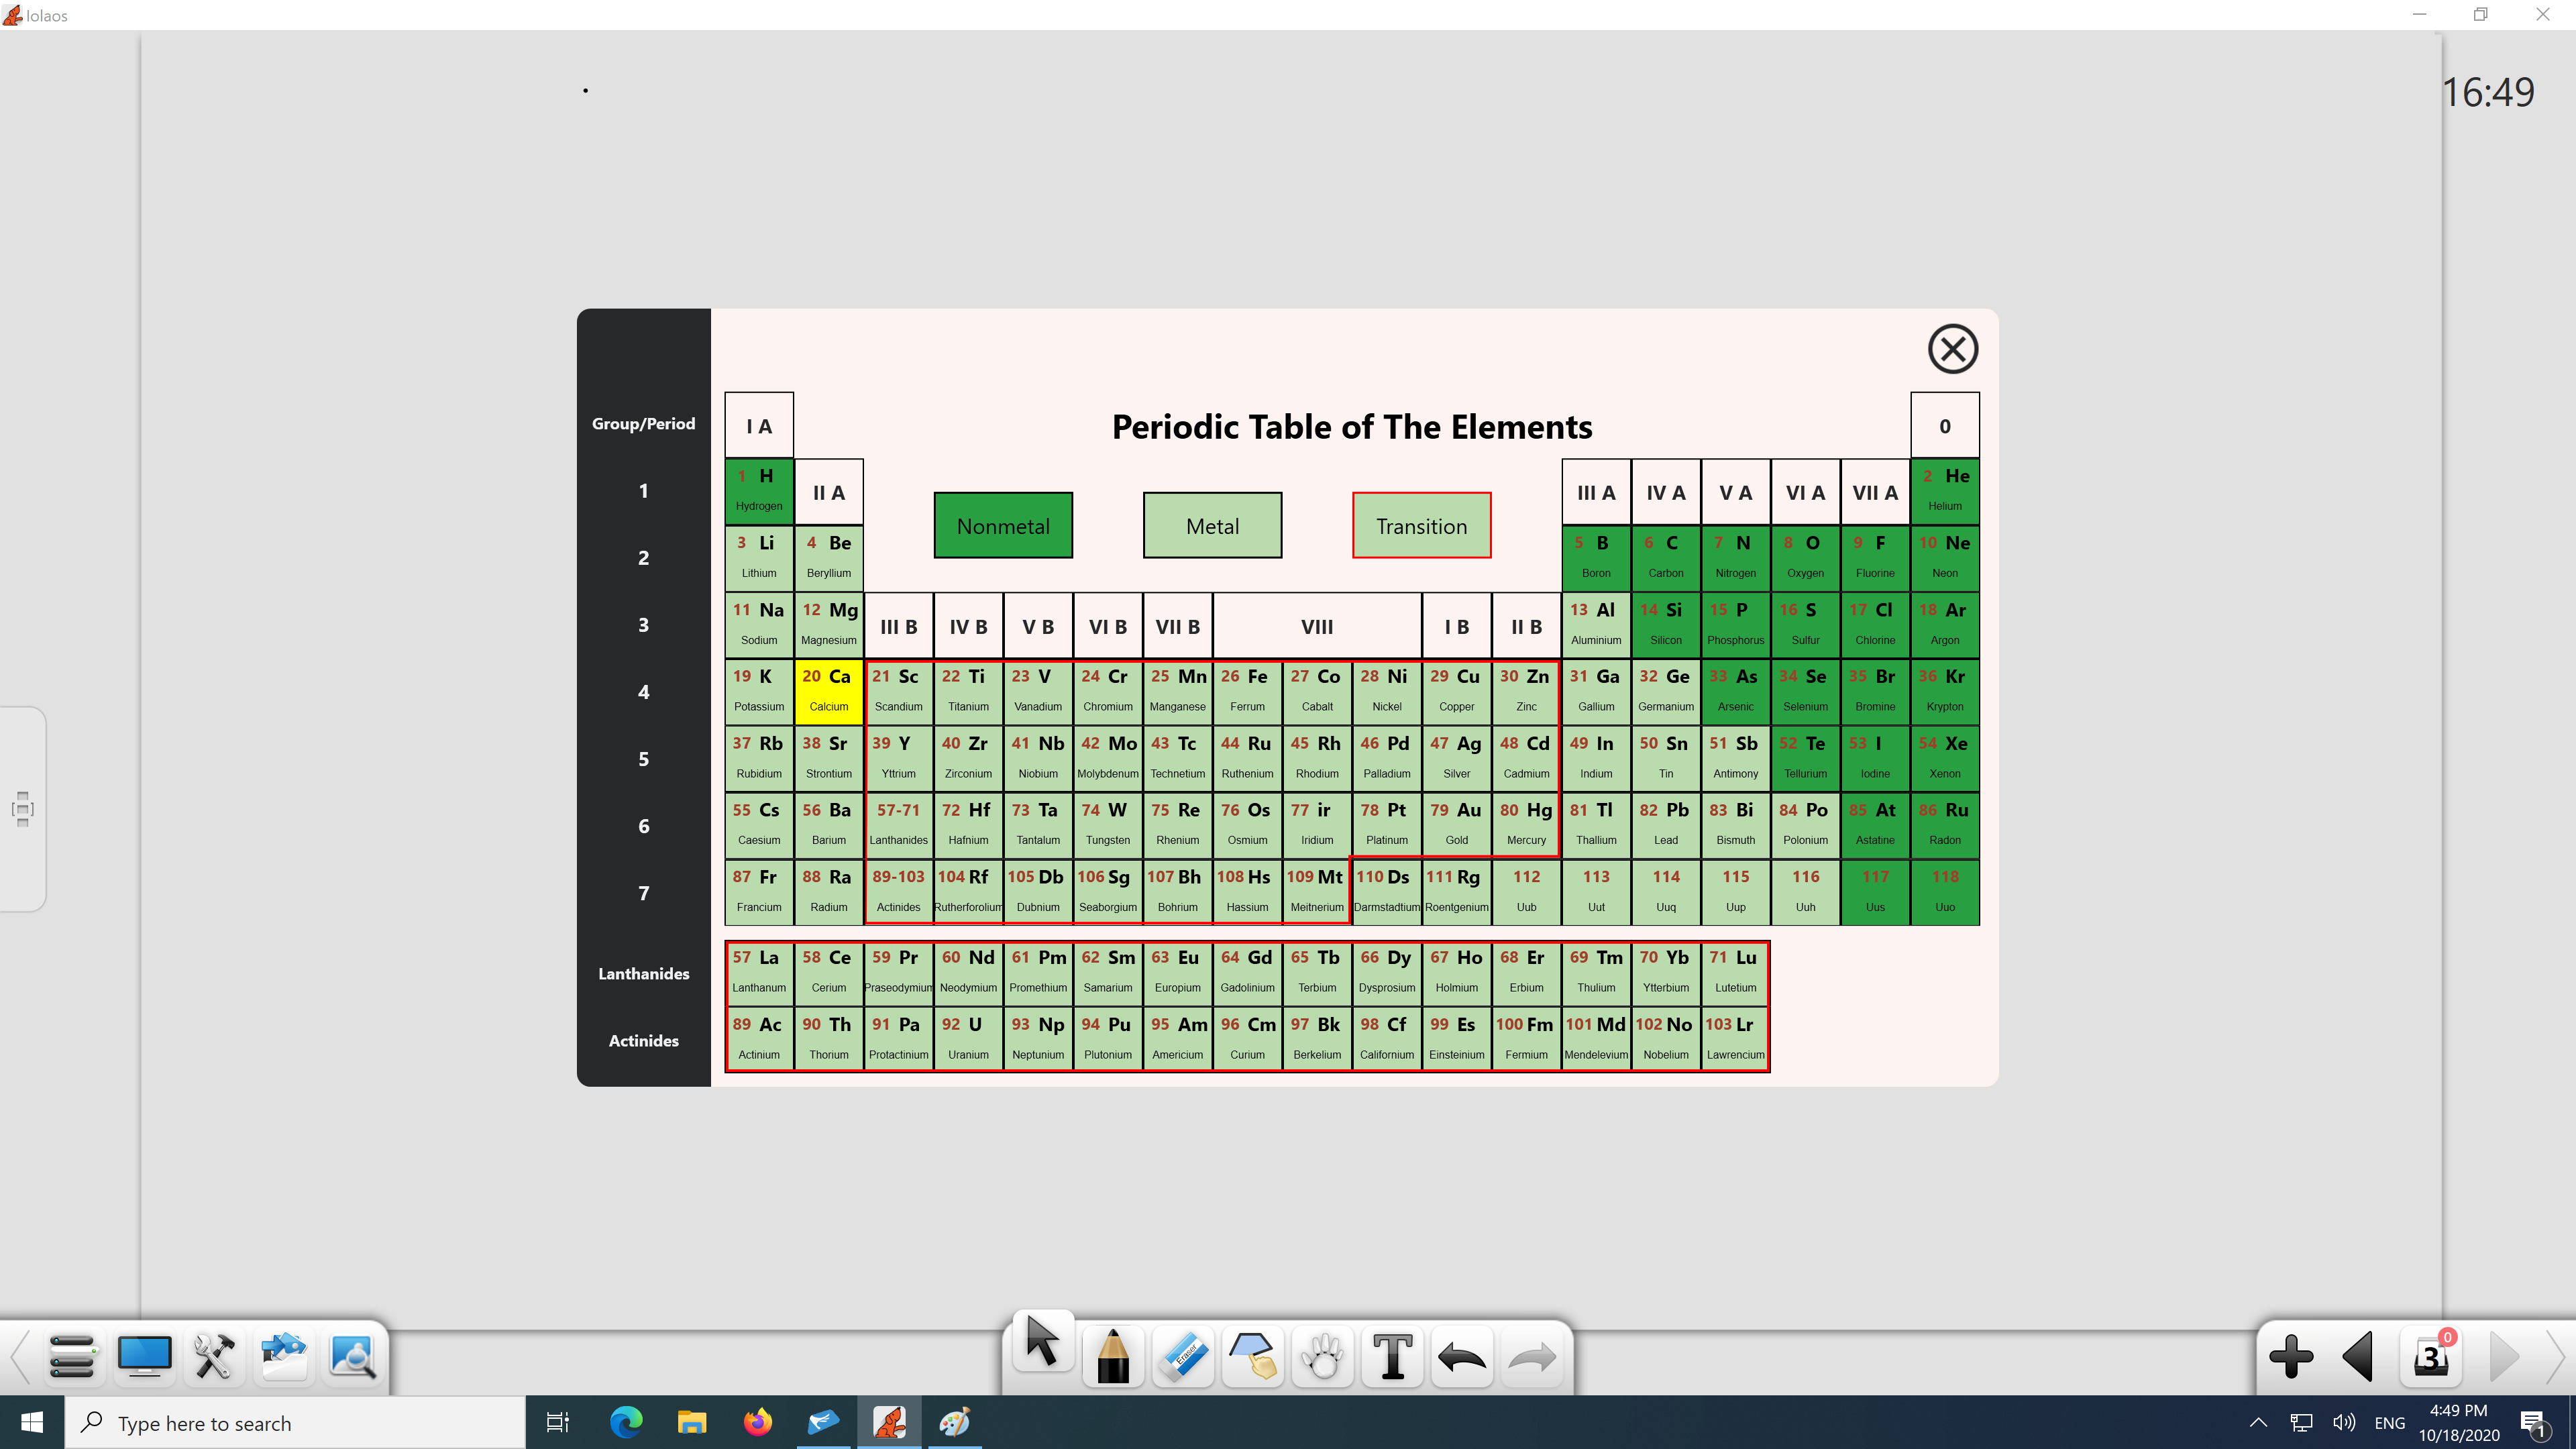Select the Text tool
Image resolution: width=2576 pixels, height=1449 pixels.
tap(1392, 1357)
